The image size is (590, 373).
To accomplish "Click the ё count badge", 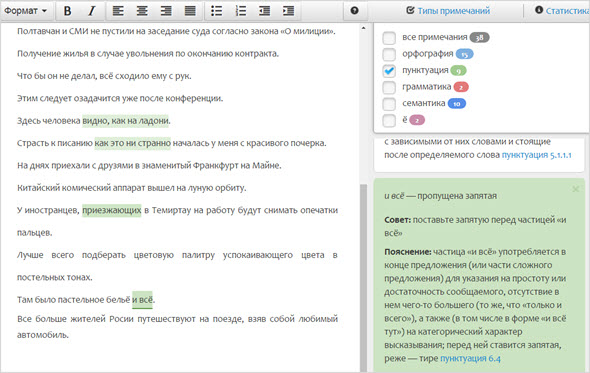I will 417,120.
